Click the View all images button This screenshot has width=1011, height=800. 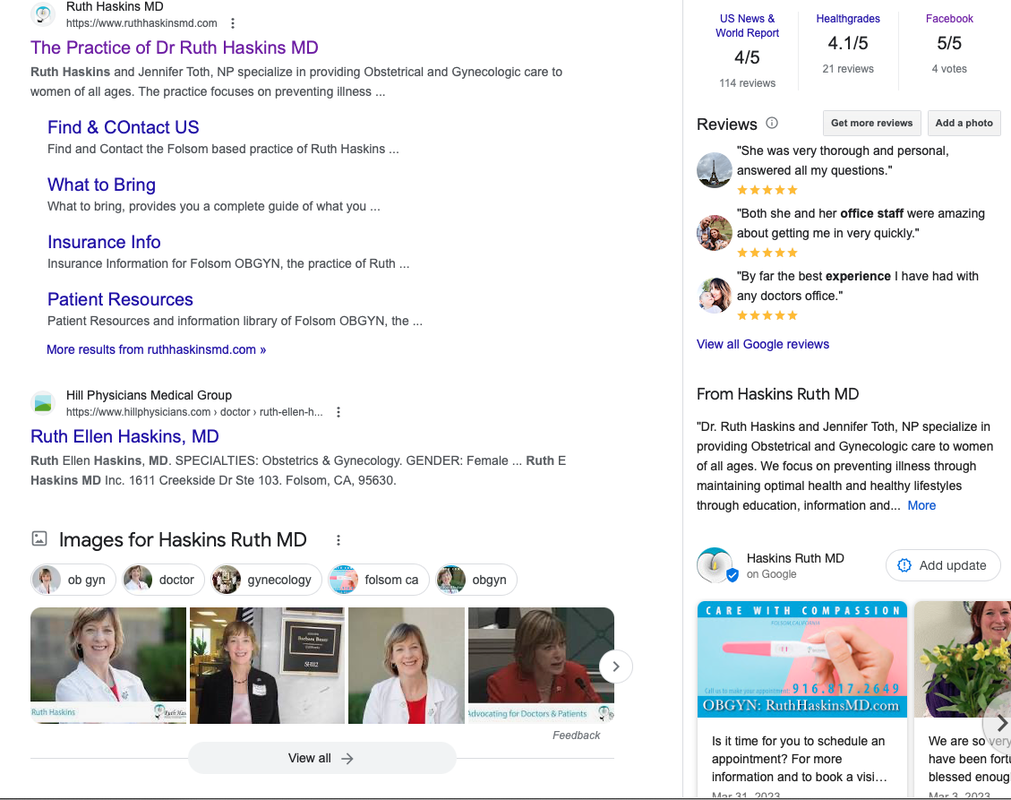[x=322, y=758]
